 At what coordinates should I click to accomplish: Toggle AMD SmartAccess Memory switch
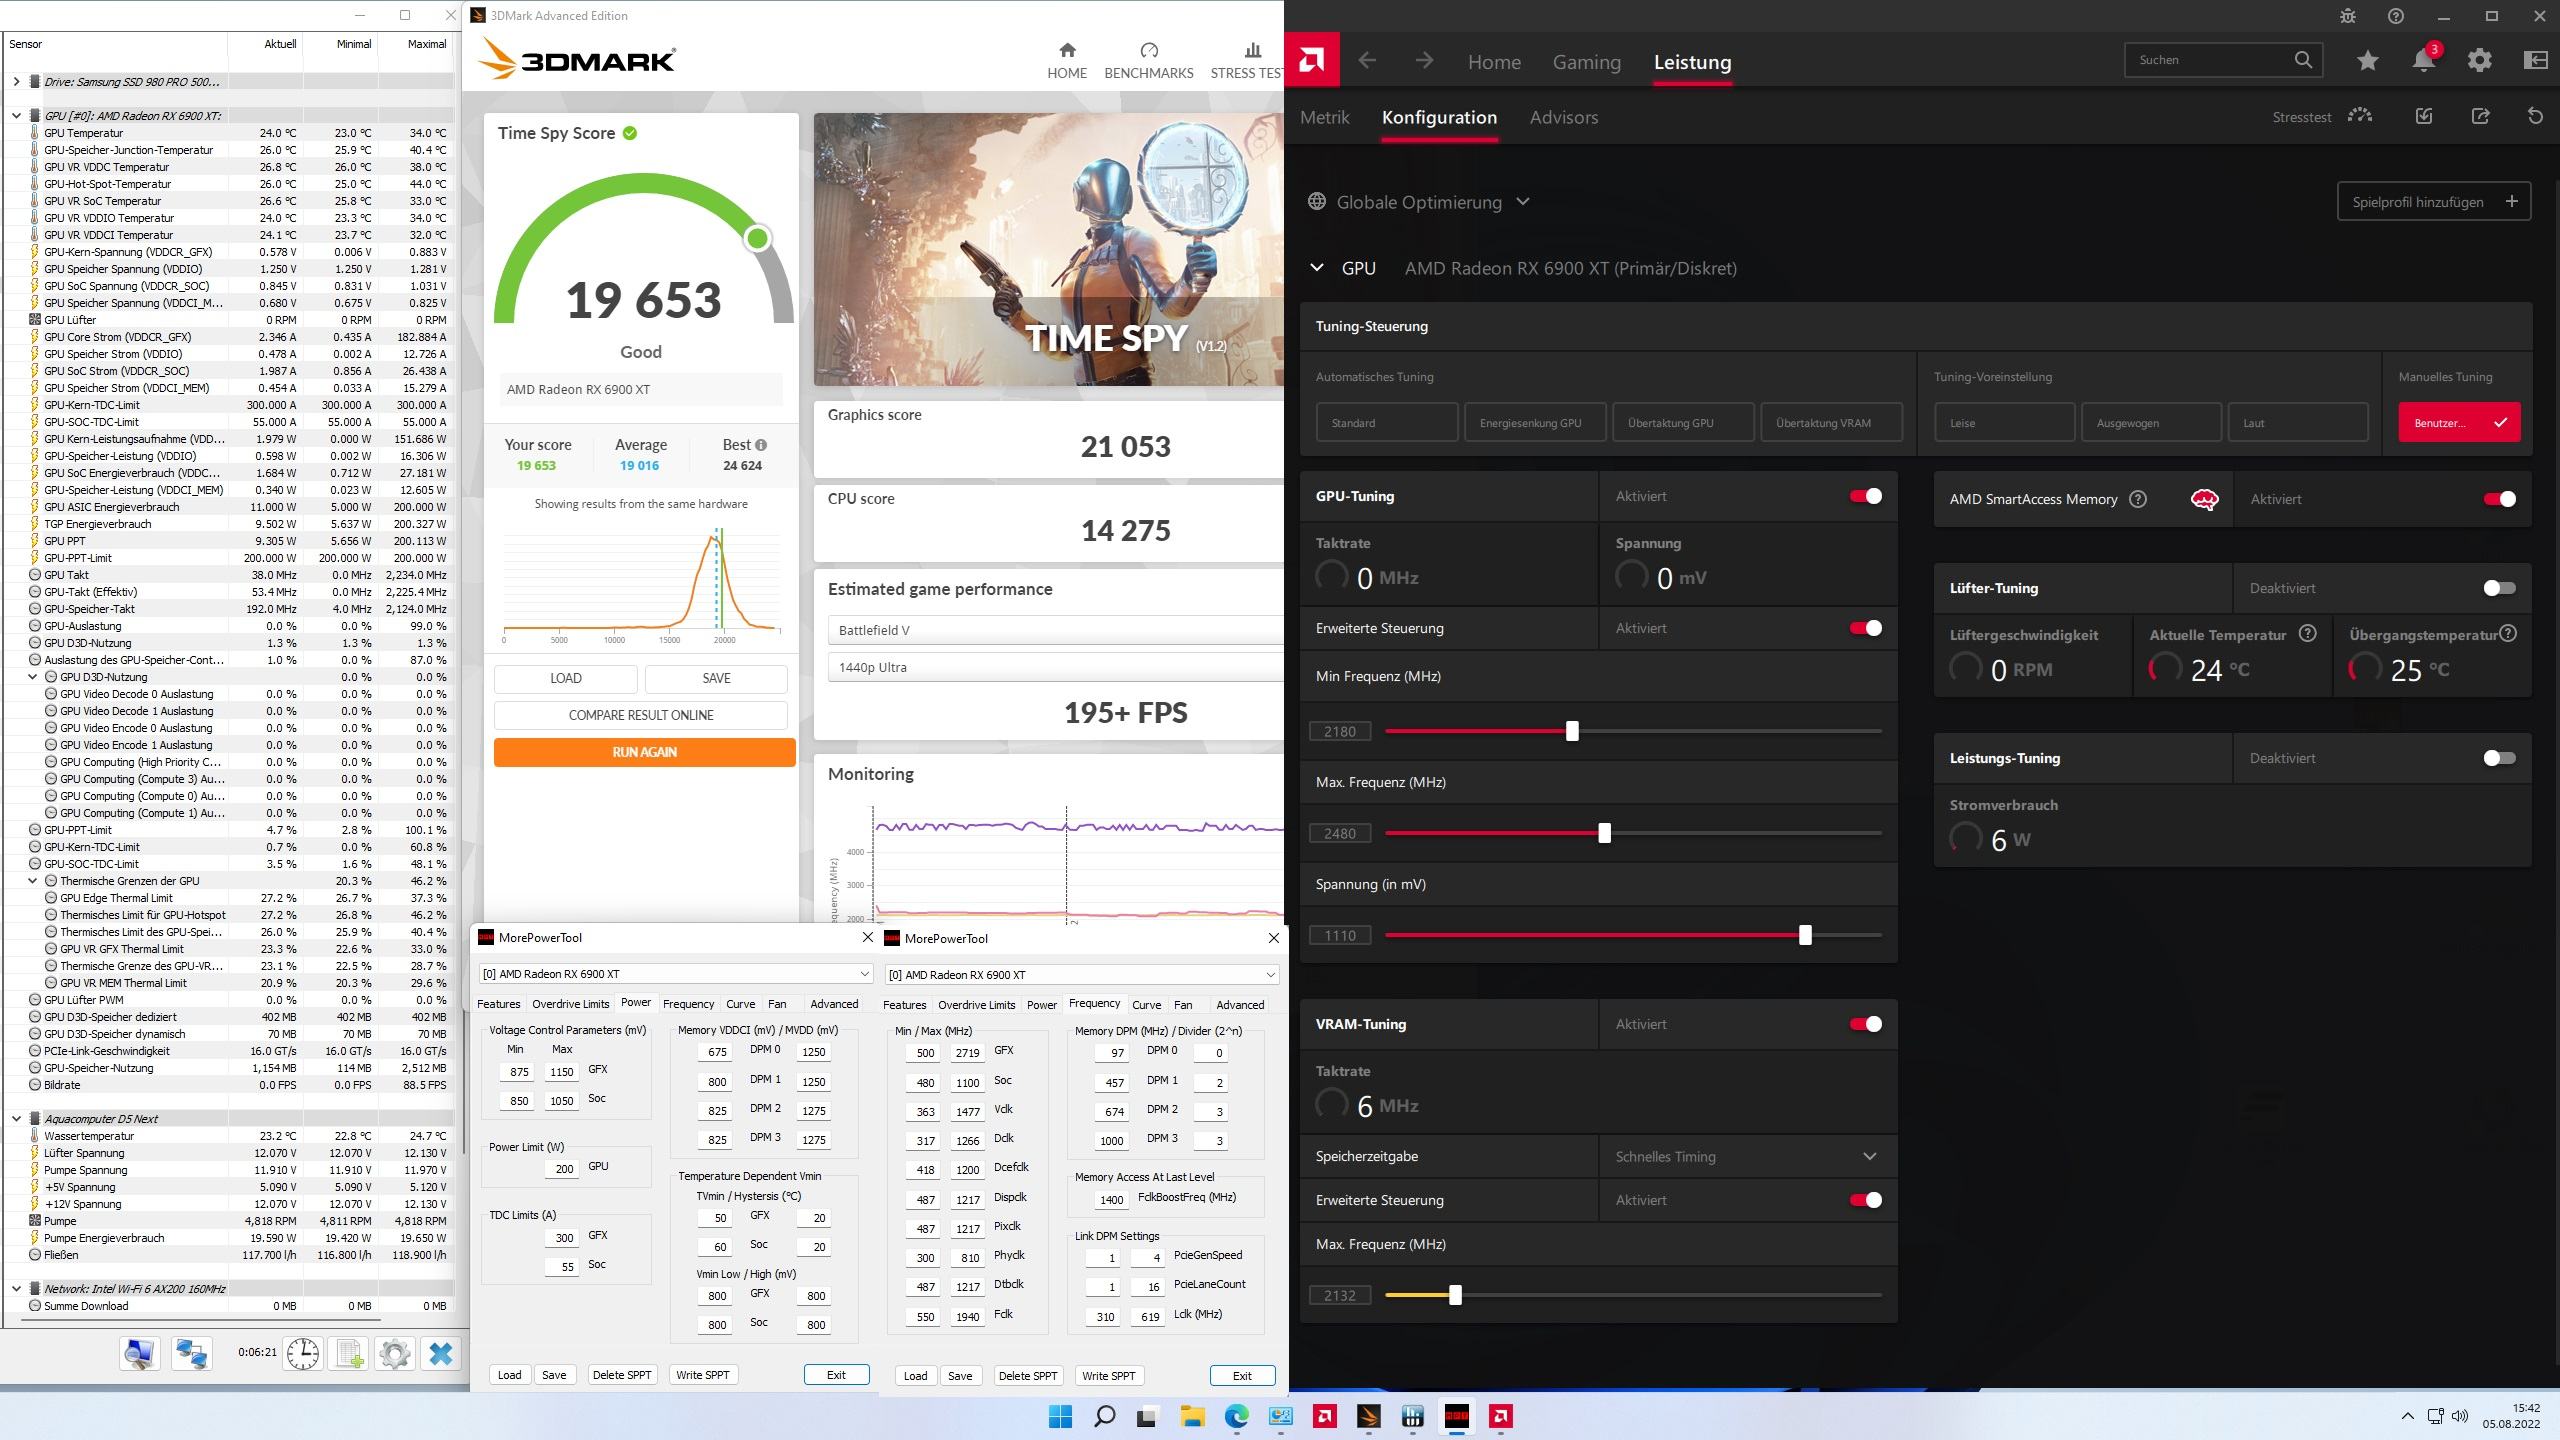pos(2500,499)
